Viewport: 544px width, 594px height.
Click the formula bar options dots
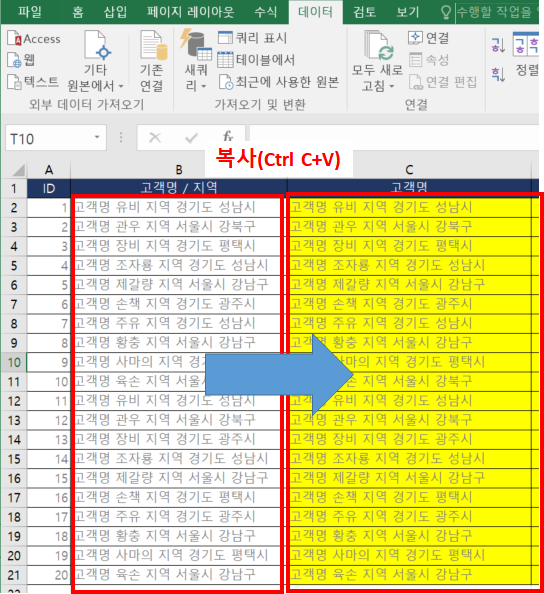(121, 138)
